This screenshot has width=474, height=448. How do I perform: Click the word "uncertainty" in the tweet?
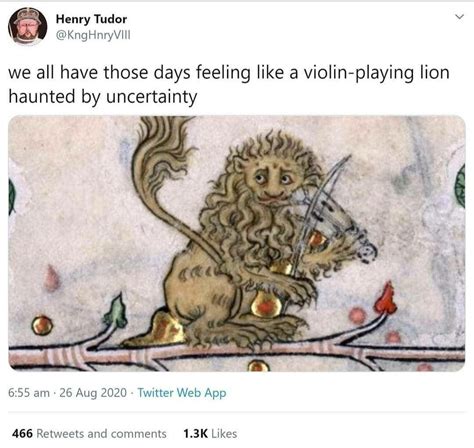pyautogui.click(x=151, y=97)
